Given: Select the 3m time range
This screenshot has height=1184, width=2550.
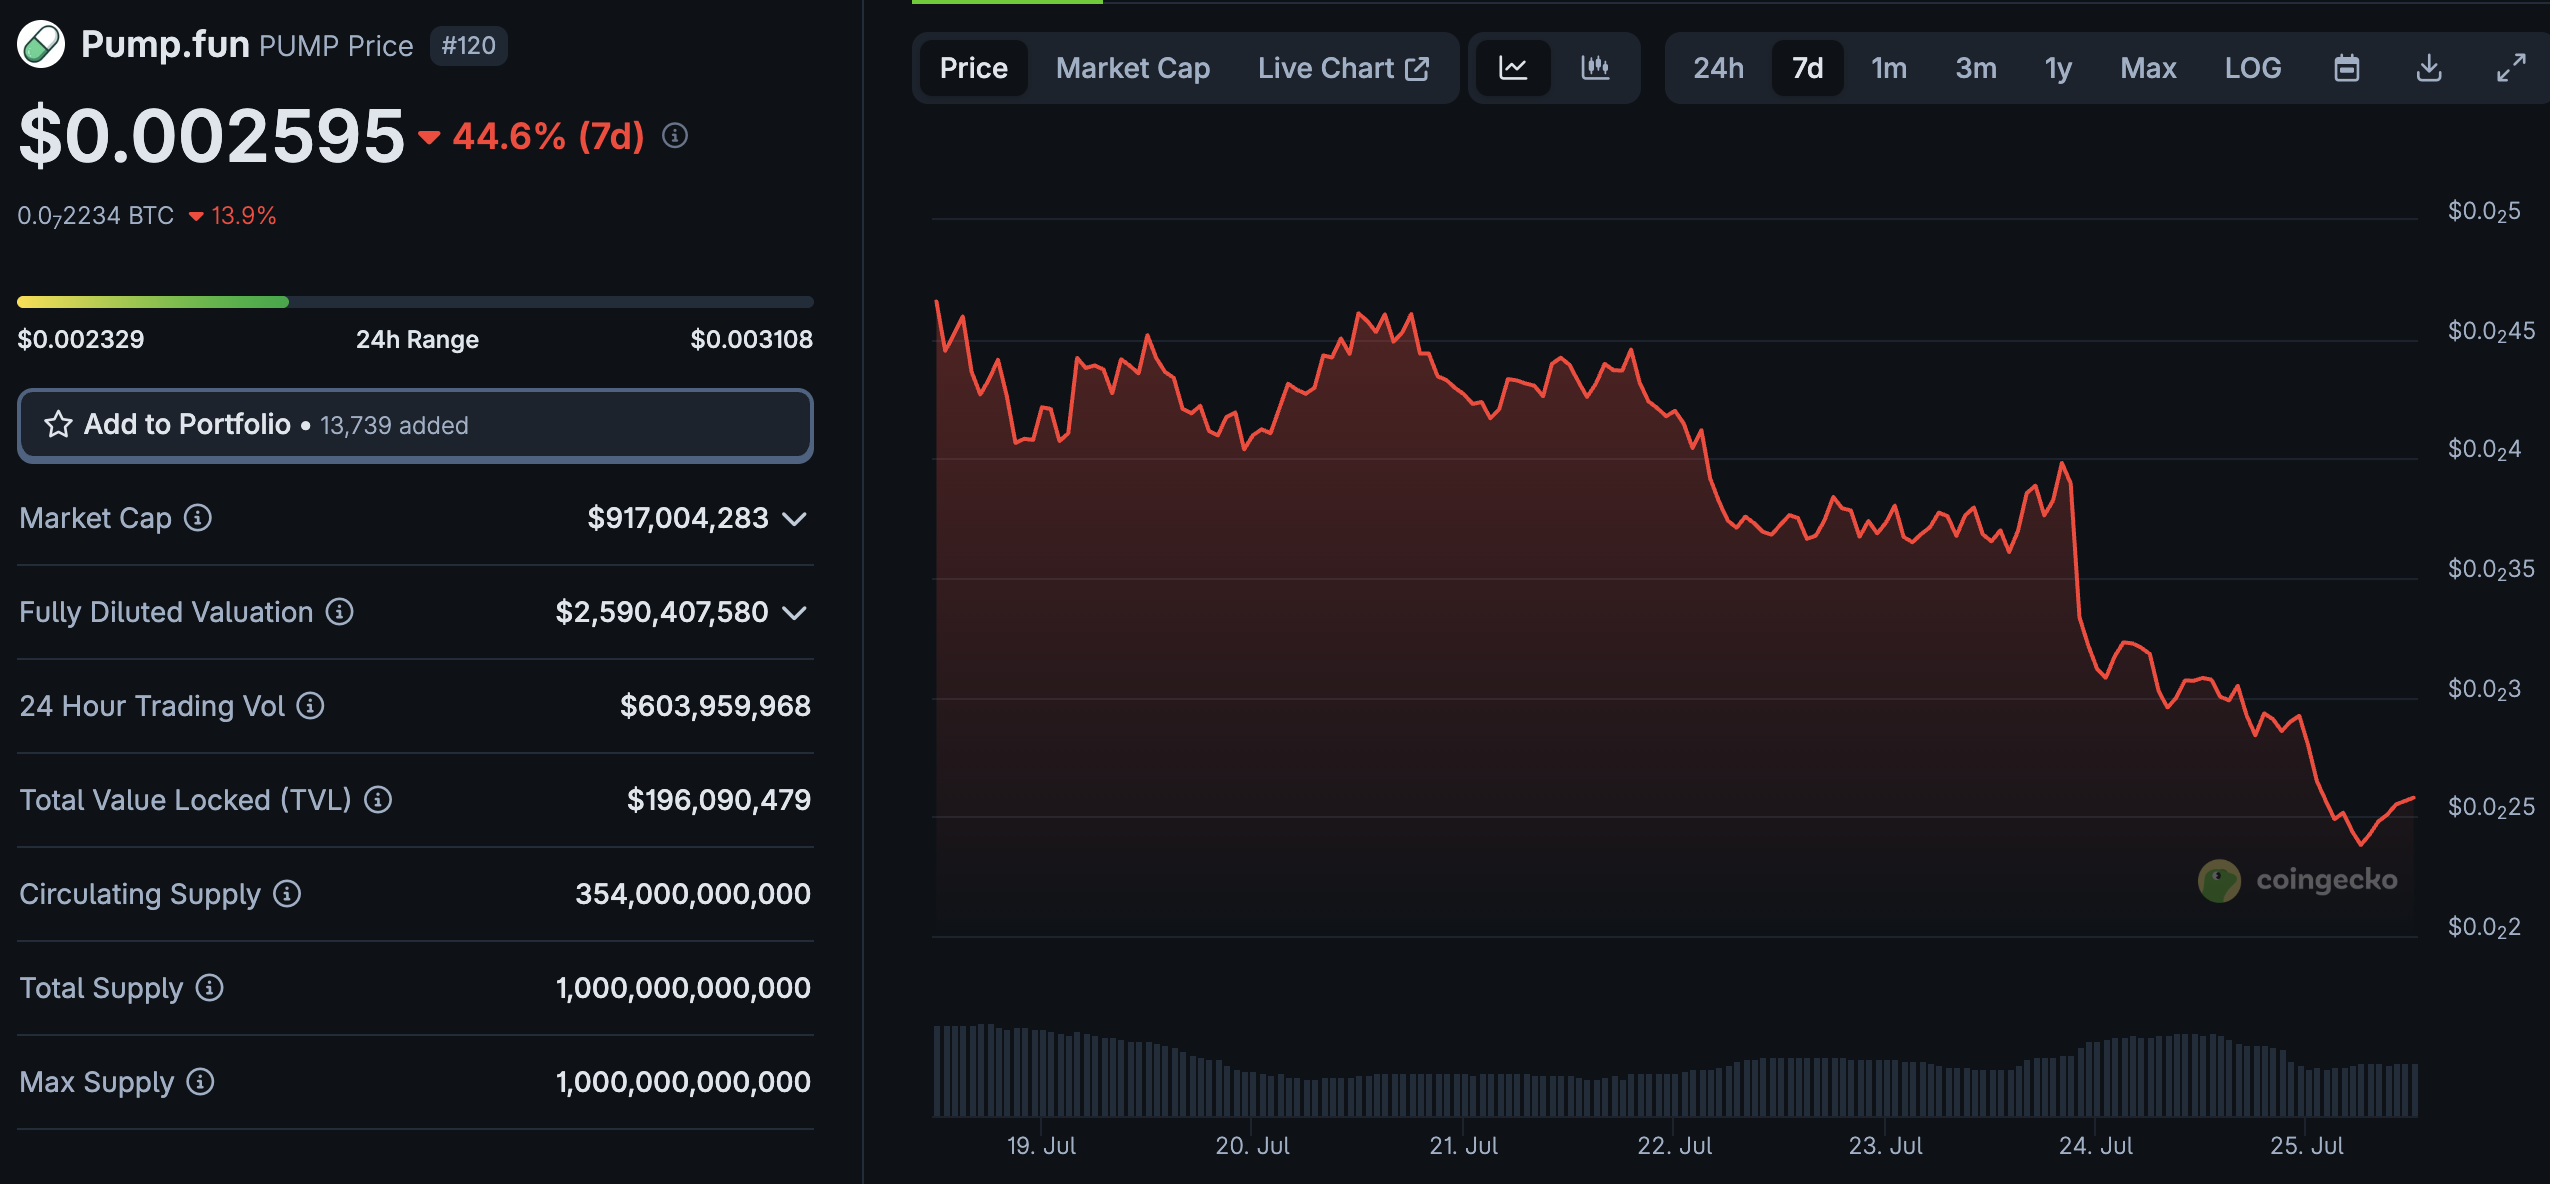Looking at the screenshot, I should tap(1976, 68).
